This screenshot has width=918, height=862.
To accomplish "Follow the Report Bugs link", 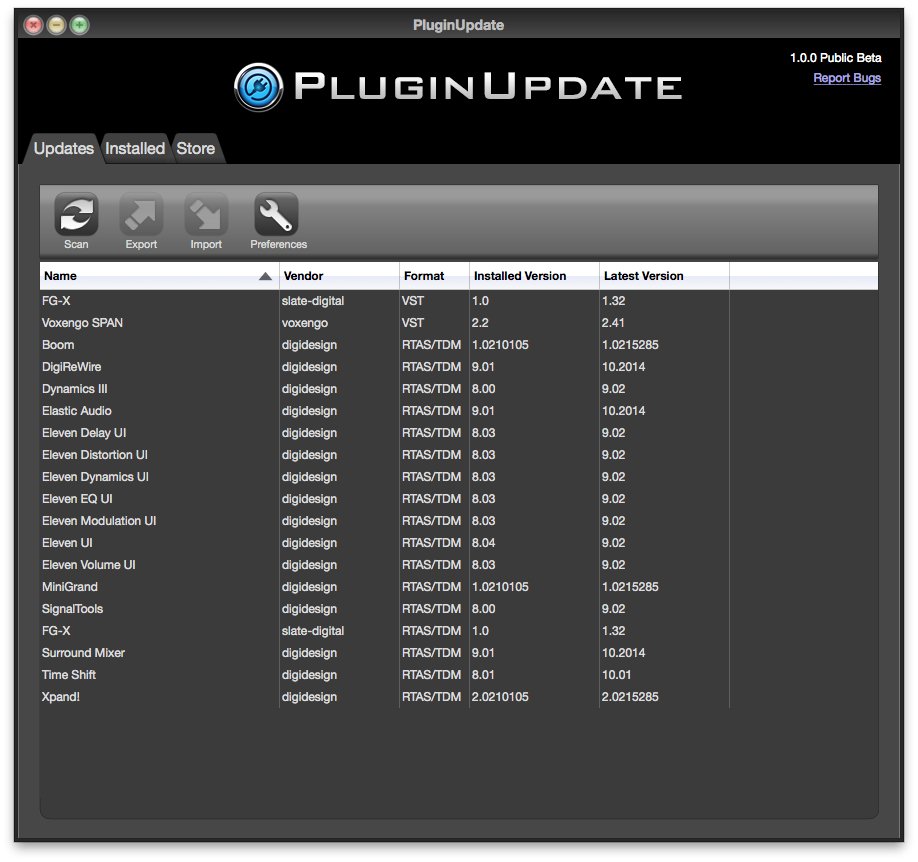I will coord(847,78).
